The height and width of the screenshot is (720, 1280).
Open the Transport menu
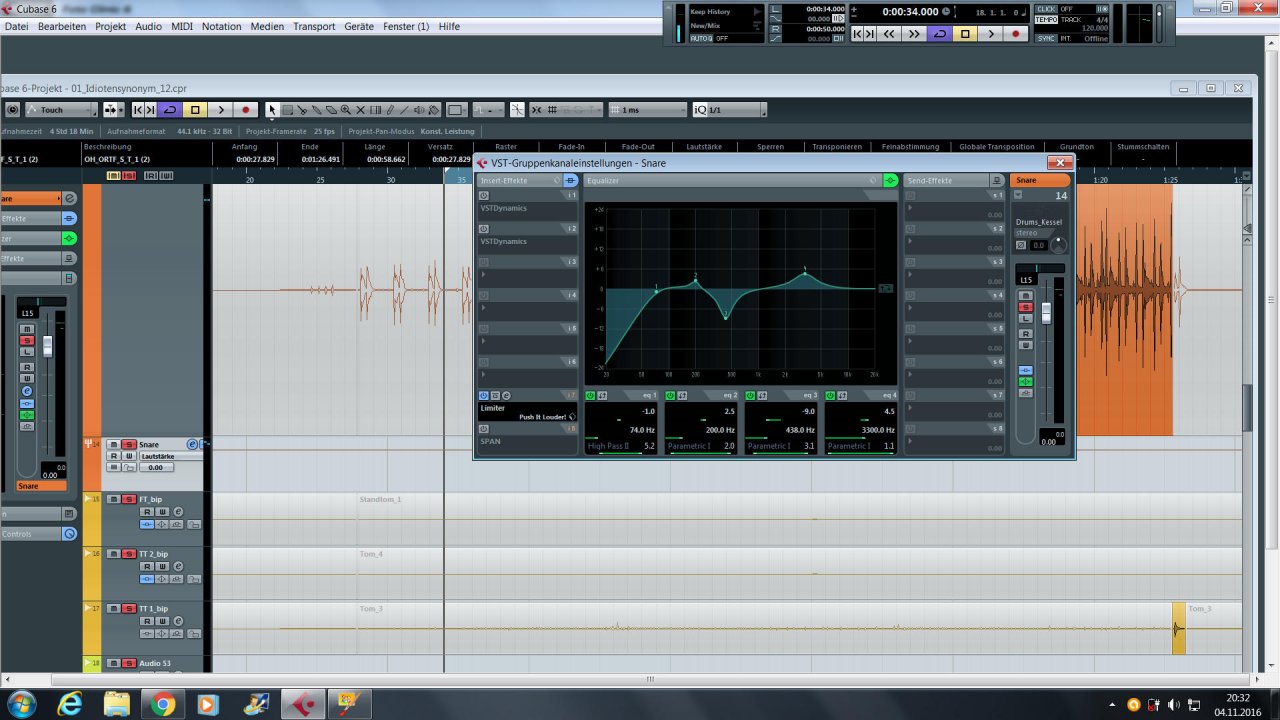click(x=314, y=26)
